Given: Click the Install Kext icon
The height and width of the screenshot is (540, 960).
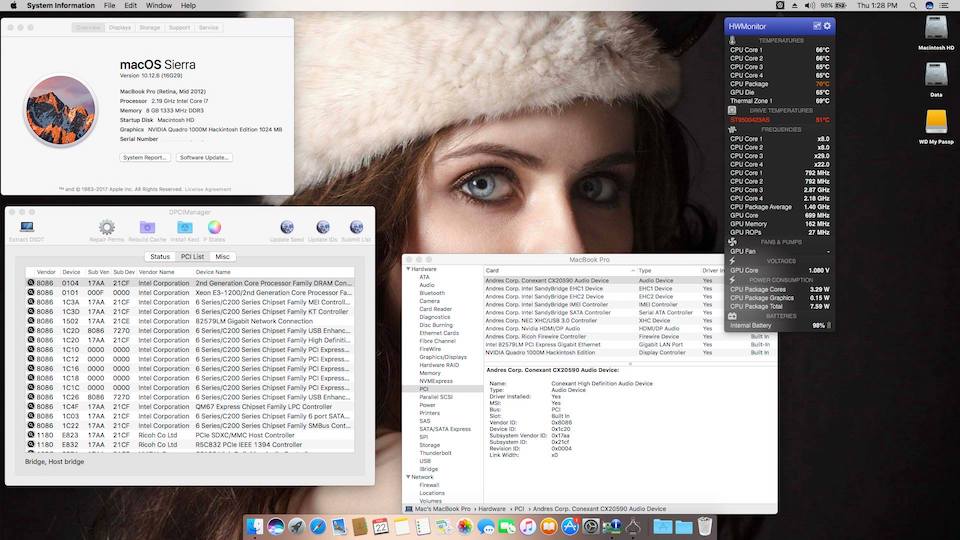Looking at the screenshot, I should pyautogui.click(x=184, y=228).
